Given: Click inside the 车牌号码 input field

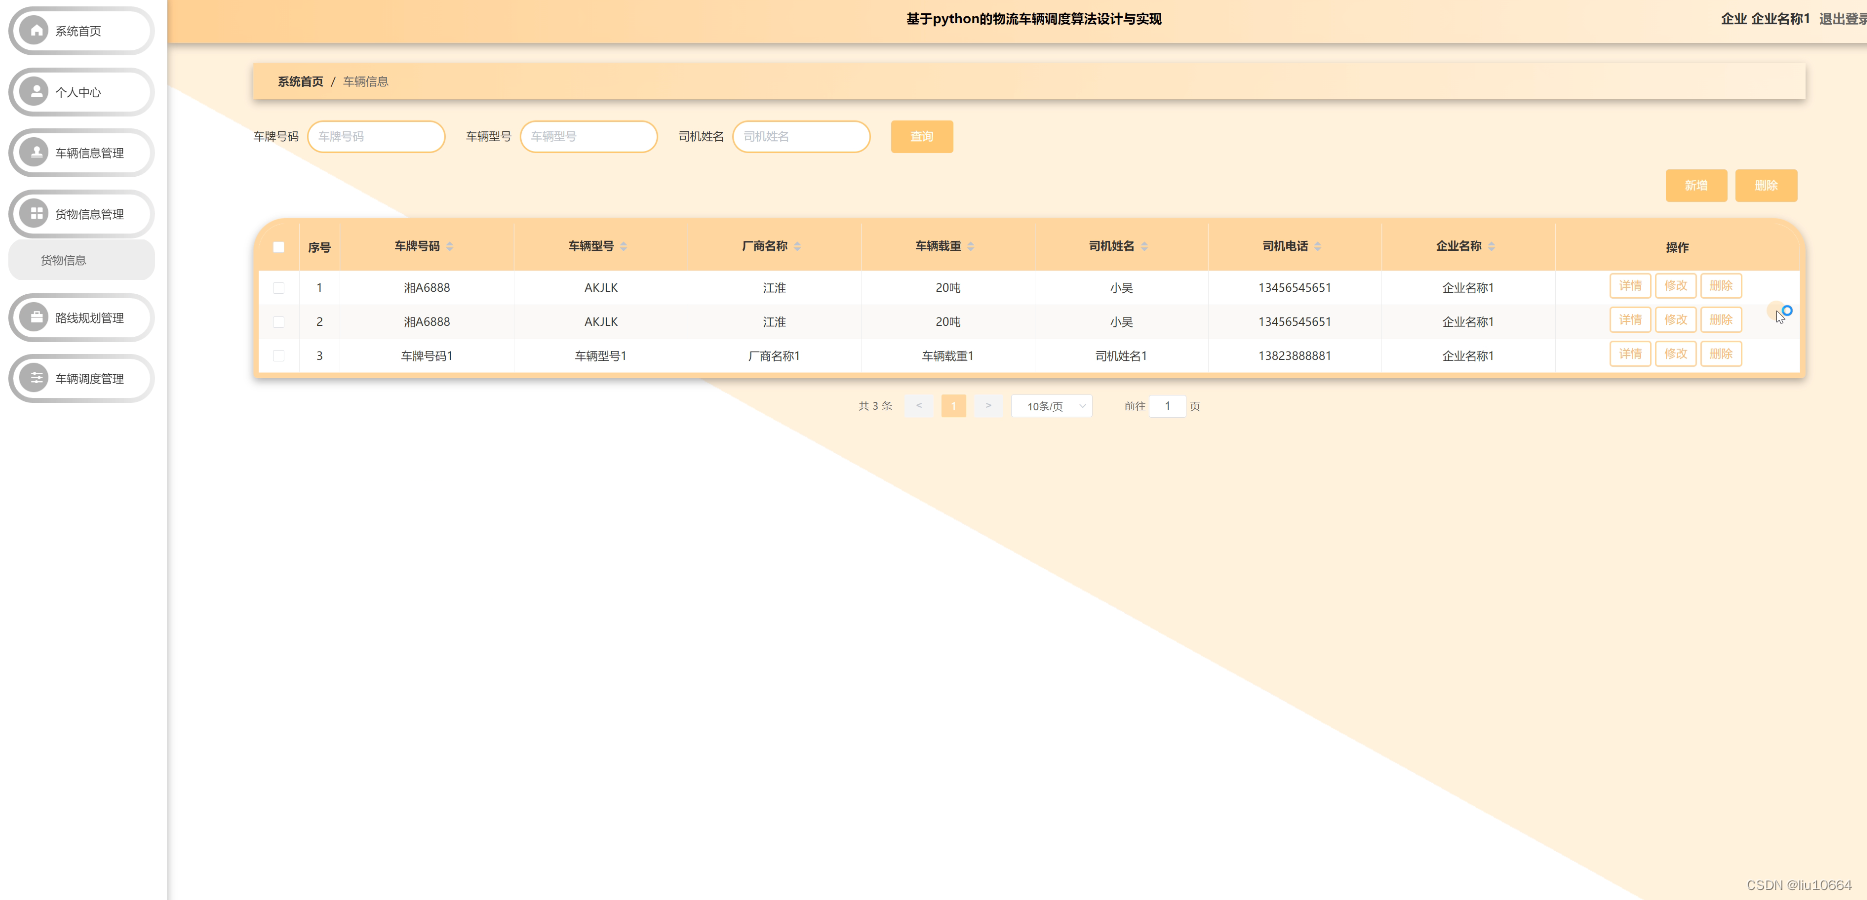Looking at the screenshot, I should pos(376,136).
